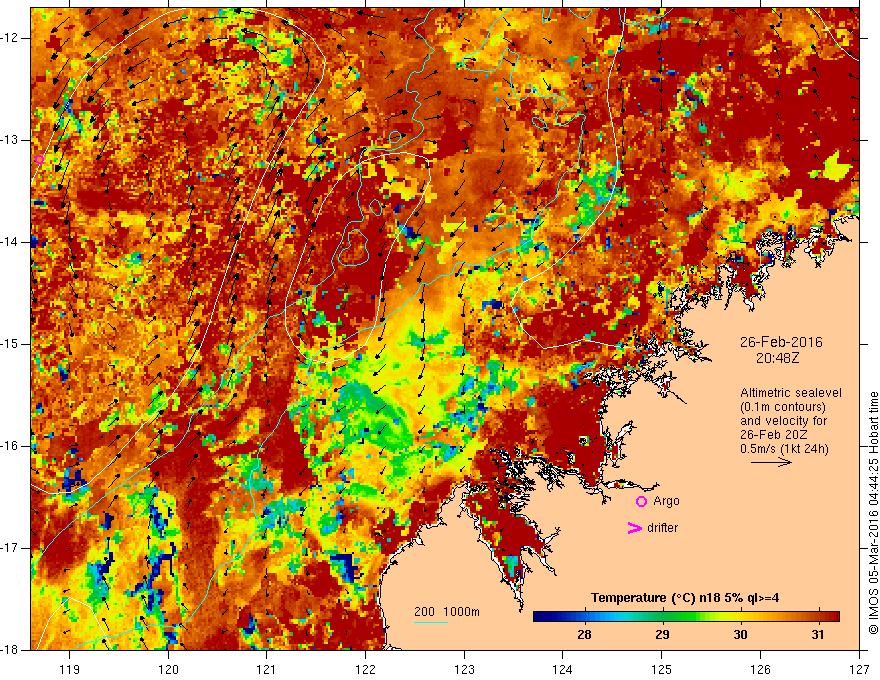
Task: Click the IMOS copyright text on right edge
Action: (x=873, y=513)
